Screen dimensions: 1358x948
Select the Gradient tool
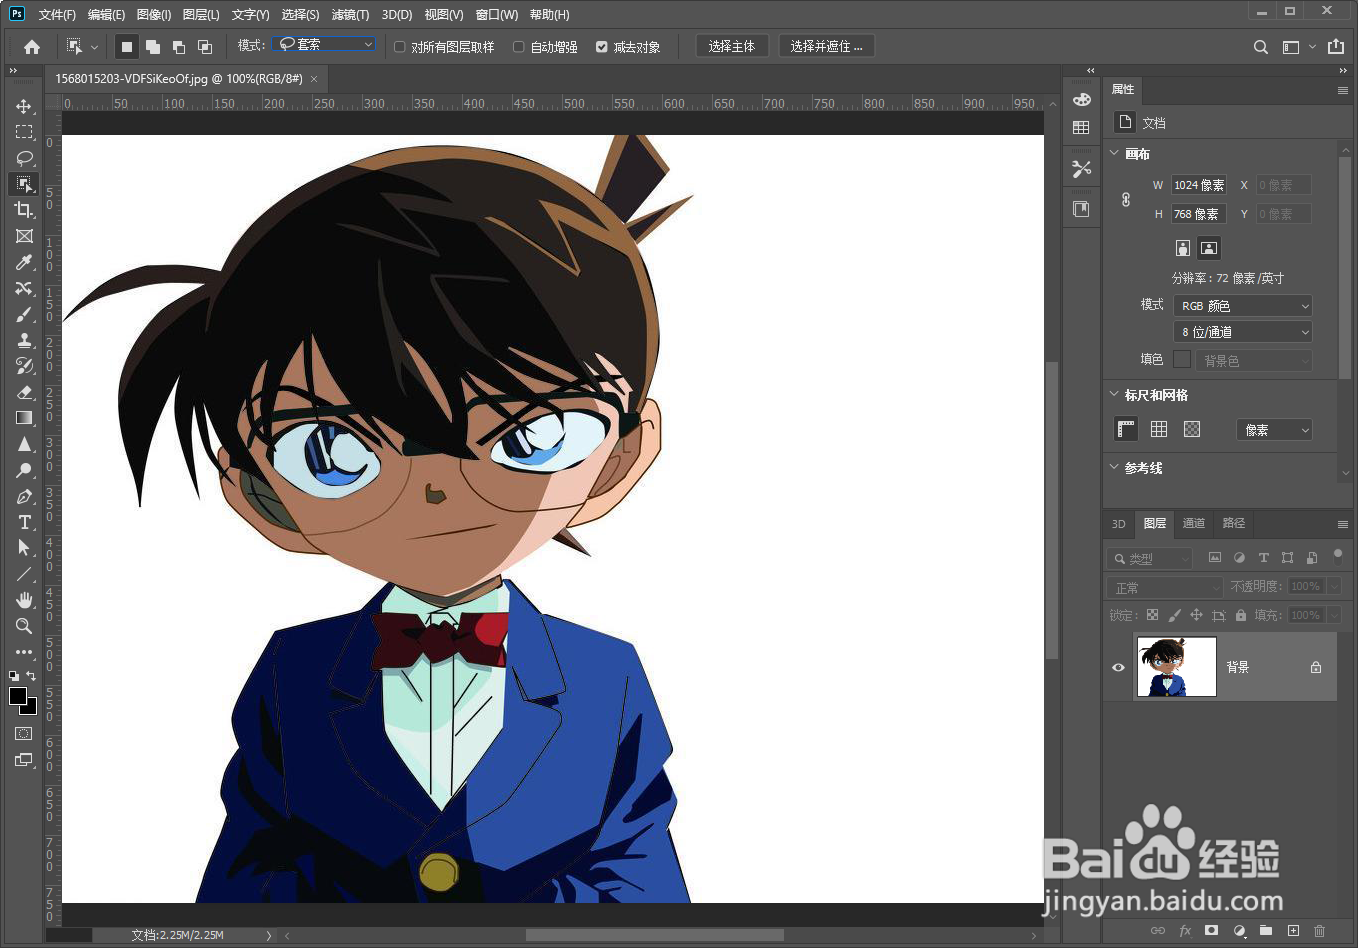(24, 418)
